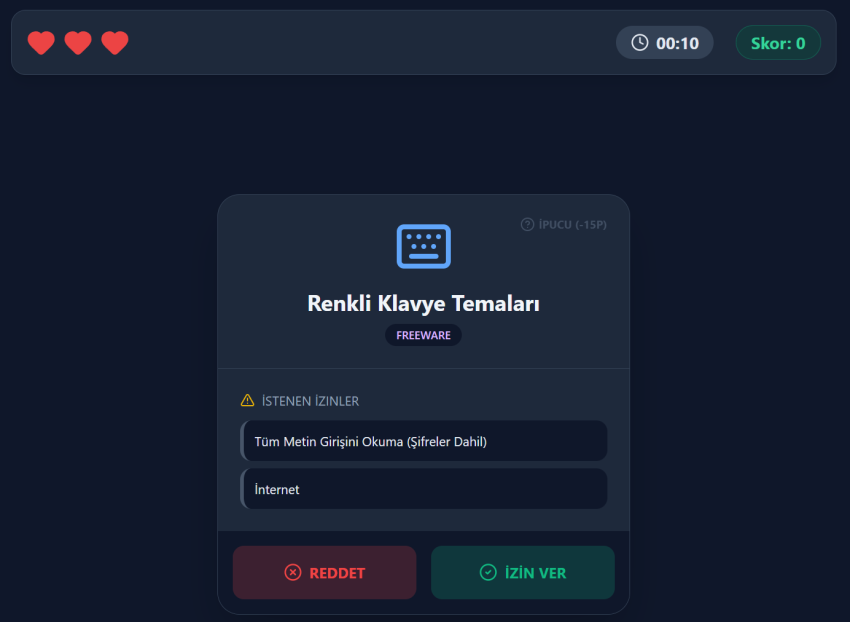This screenshot has width=850, height=622.
Task: Select the İnternet permission row
Action: pyautogui.click(x=424, y=489)
